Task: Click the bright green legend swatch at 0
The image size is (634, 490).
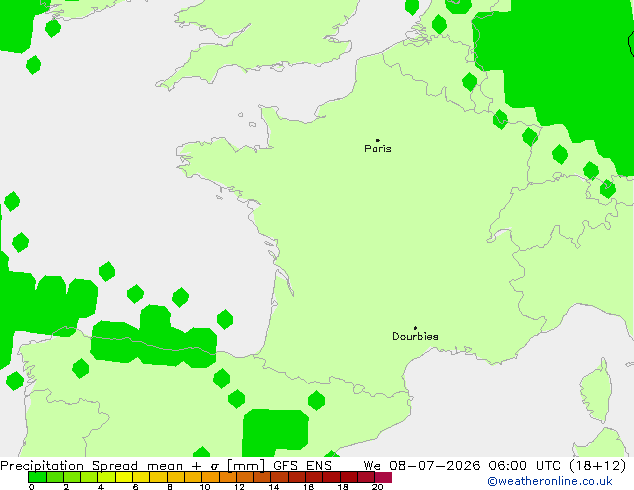Action: [x=37, y=477]
